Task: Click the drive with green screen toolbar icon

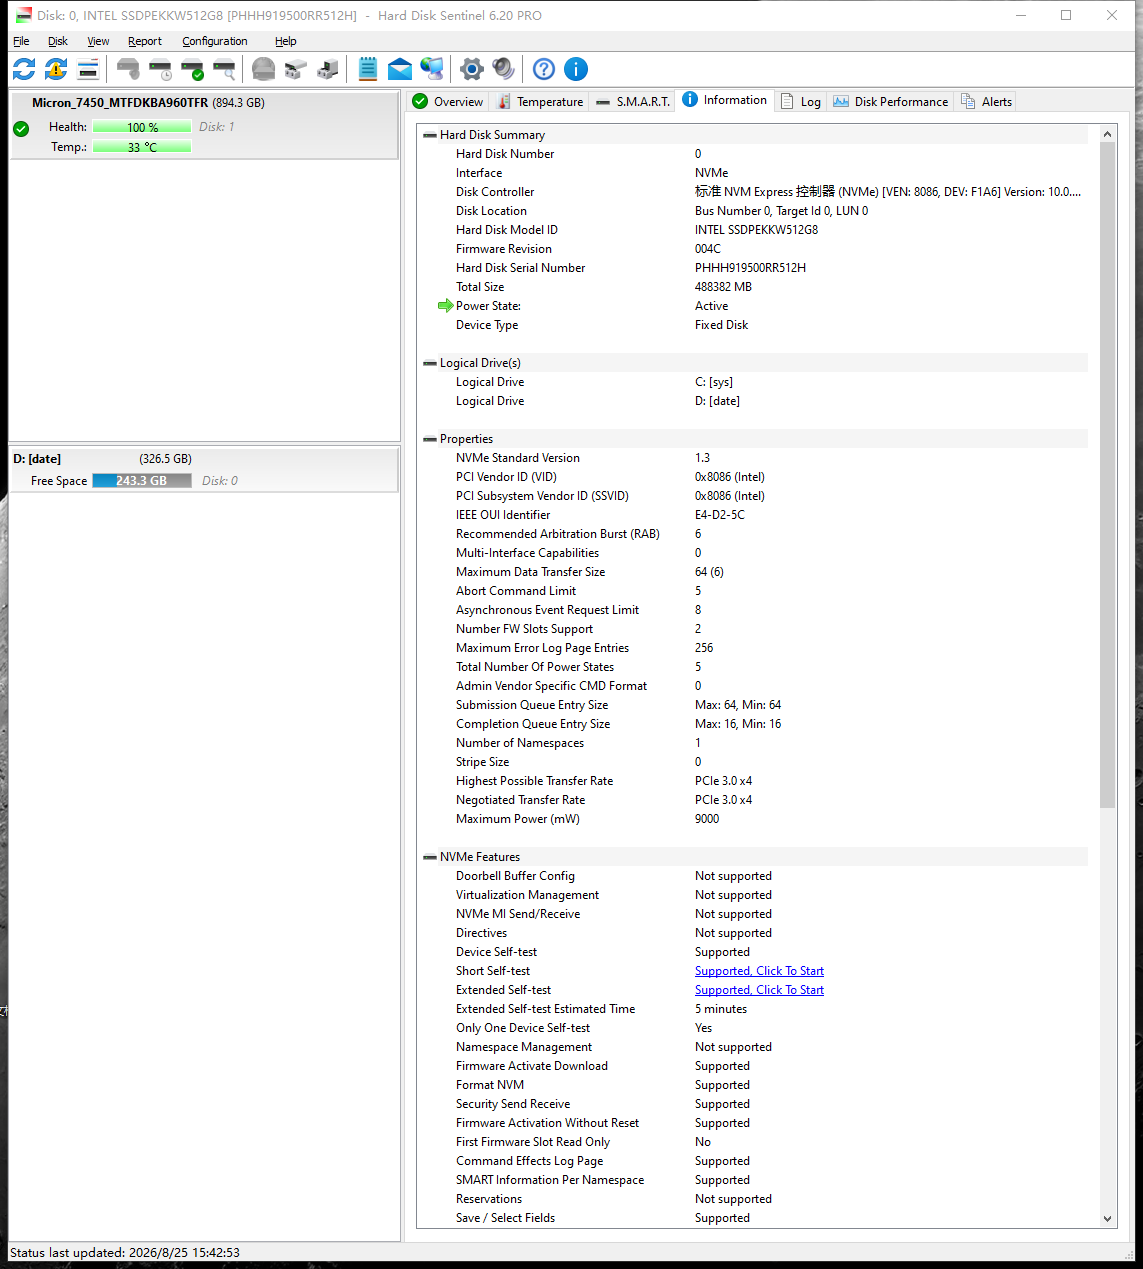Action: [x=327, y=69]
